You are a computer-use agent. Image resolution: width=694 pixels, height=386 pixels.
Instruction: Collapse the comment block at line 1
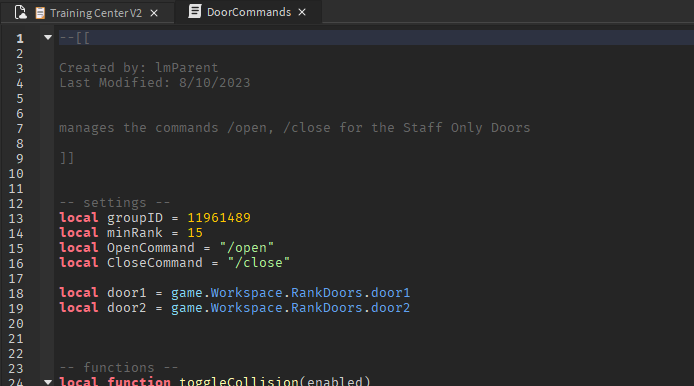(x=48, y=38)
